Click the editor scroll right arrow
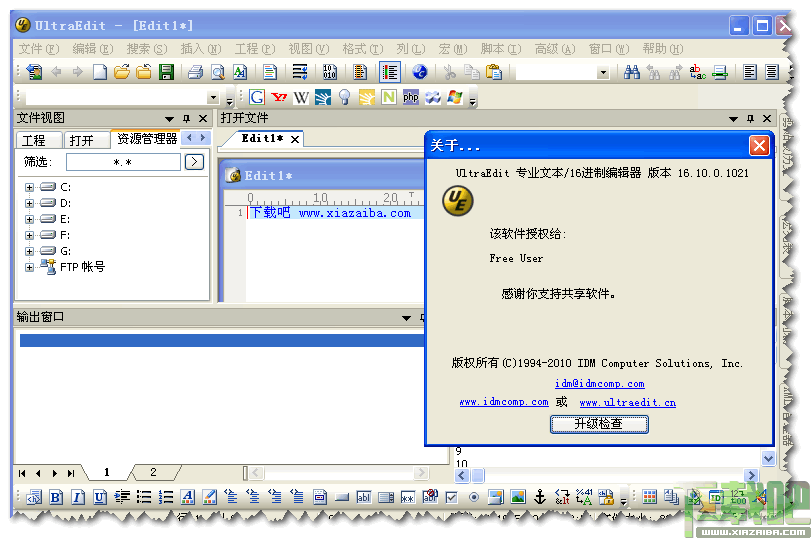 coord(751,475)
